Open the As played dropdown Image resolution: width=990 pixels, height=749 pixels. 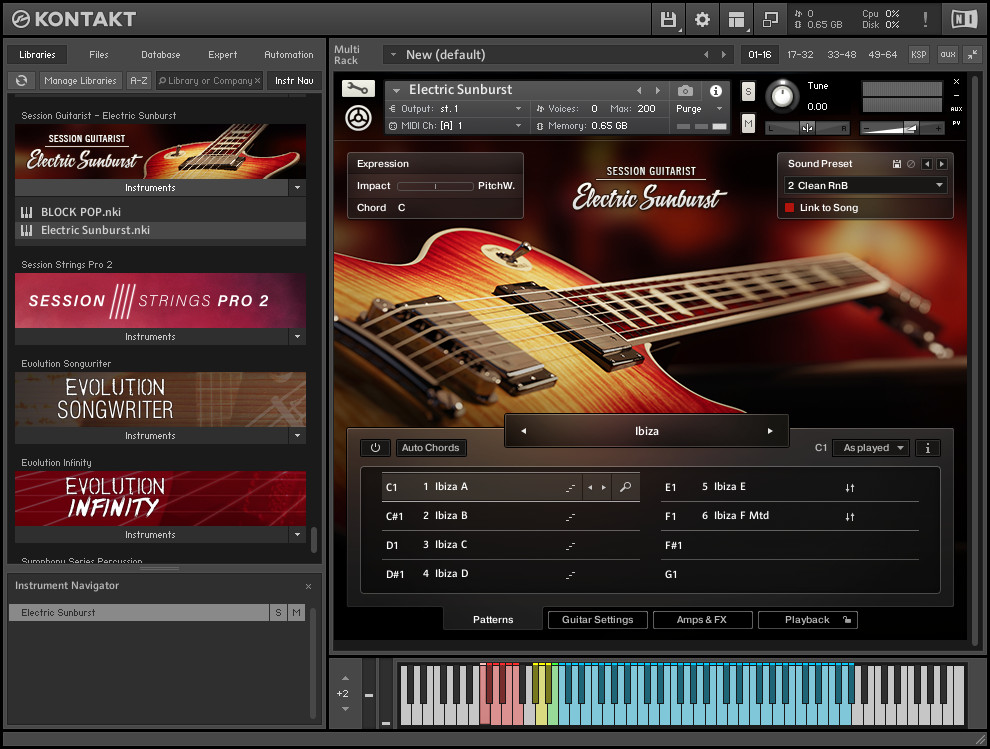tap(871, 448)
